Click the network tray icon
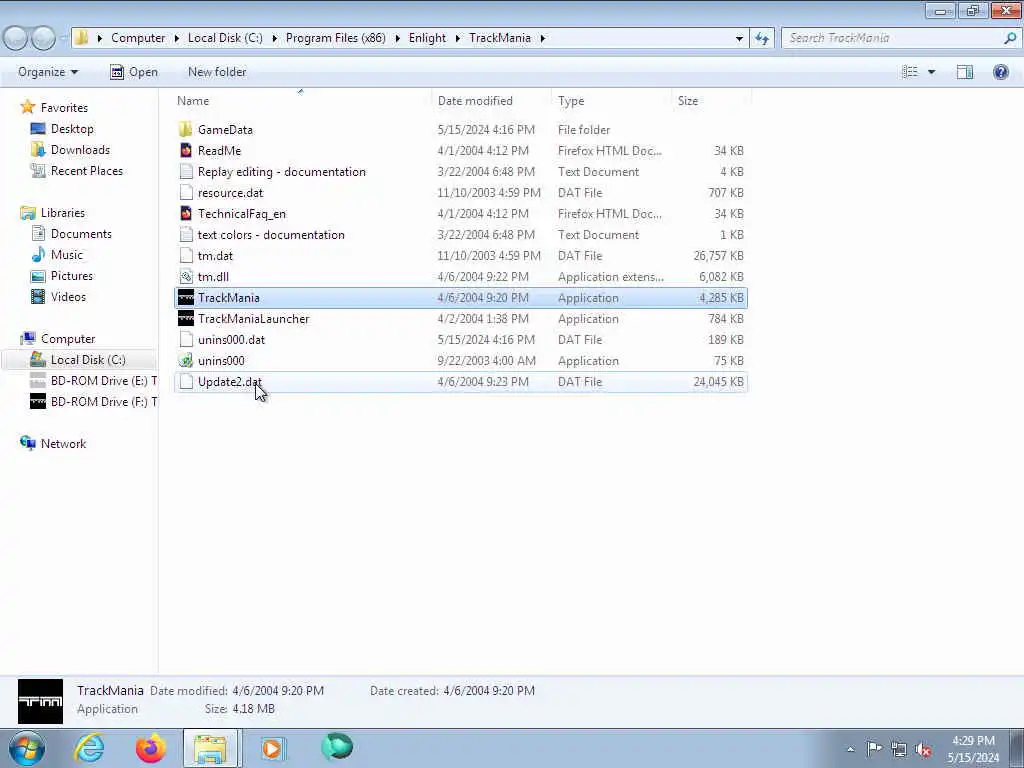This screenshot has height=768, width=1024. click(x=899, y=749)
